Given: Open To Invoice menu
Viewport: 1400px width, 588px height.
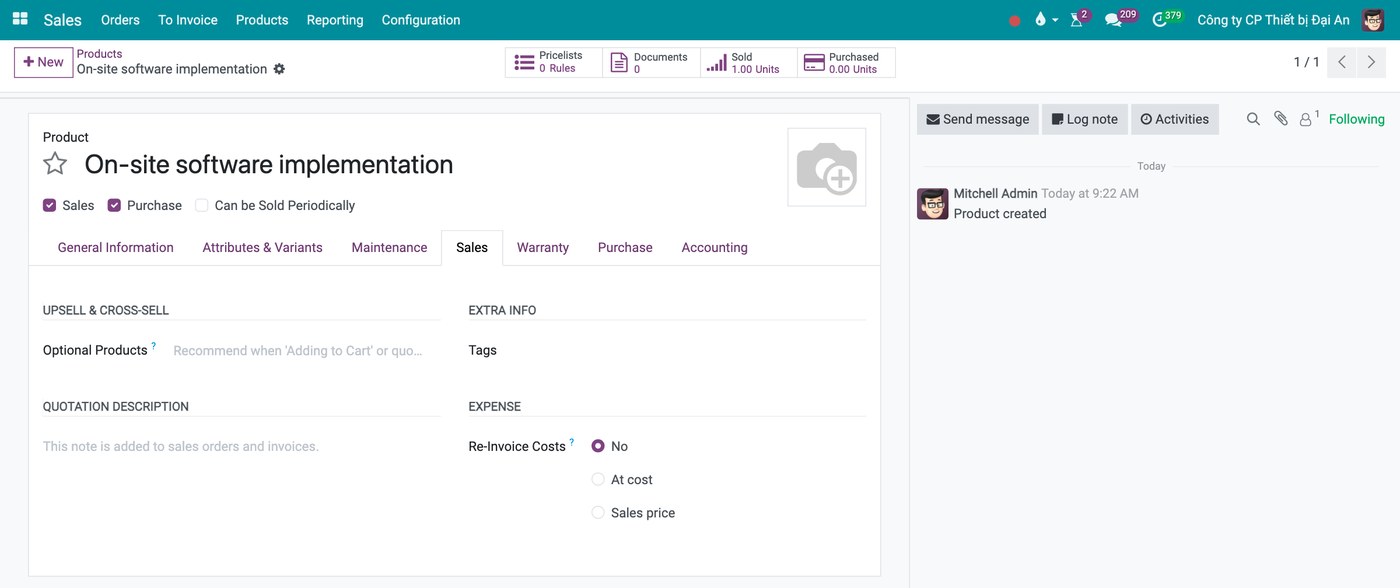Looking at the screenshot, I should coord(187,20).
